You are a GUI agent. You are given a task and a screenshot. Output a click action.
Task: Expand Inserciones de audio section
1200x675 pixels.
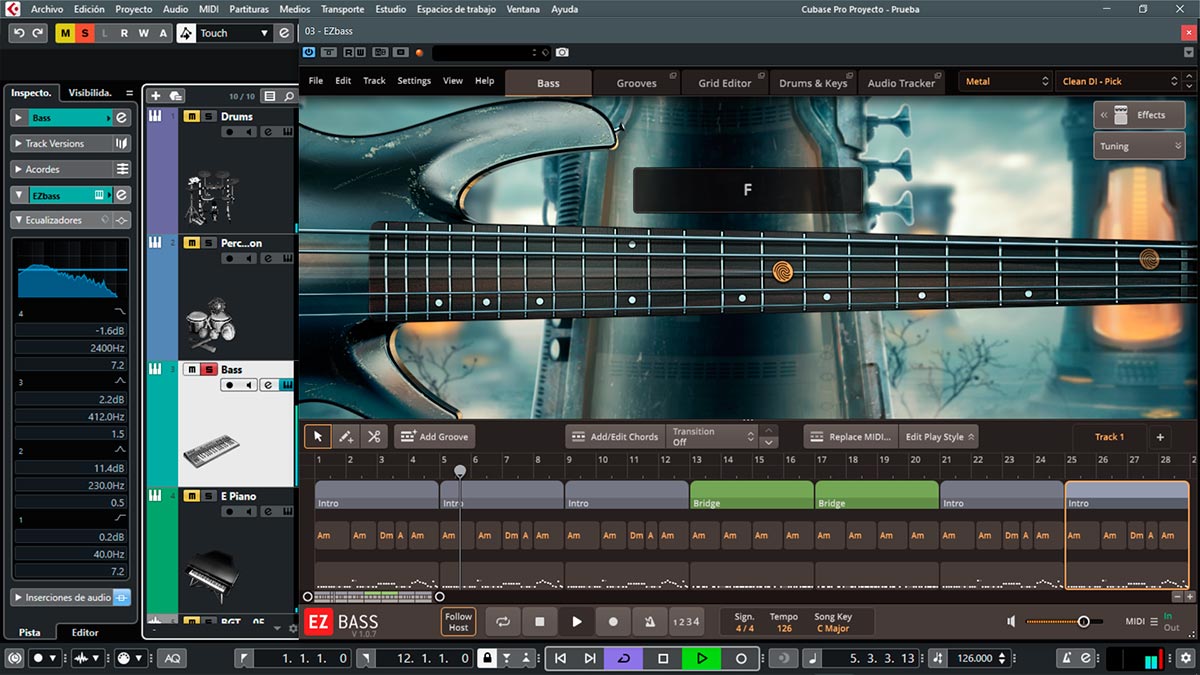click(19, 597)
